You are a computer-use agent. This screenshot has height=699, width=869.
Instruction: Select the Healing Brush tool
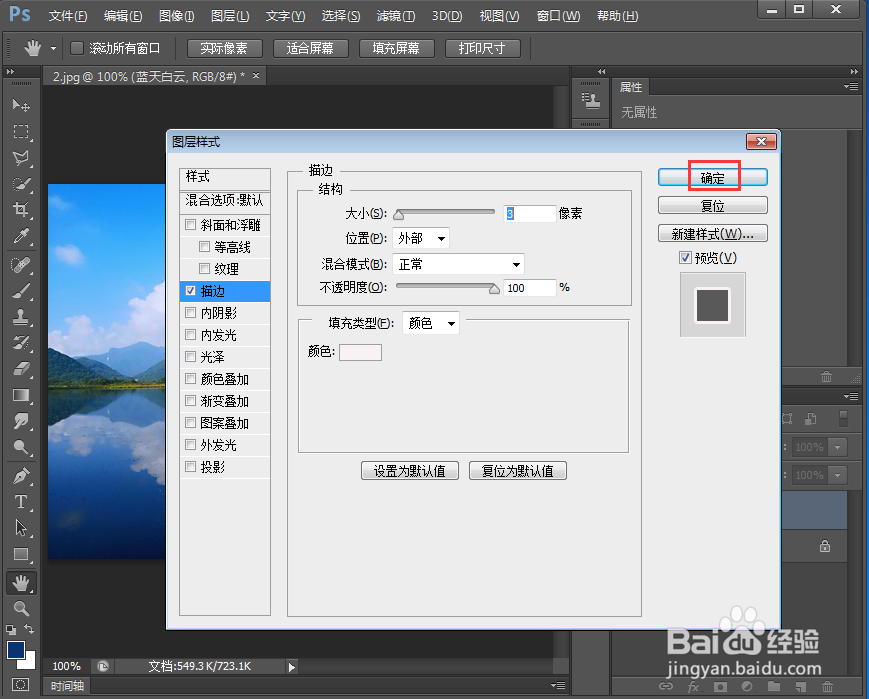(21, 265)
